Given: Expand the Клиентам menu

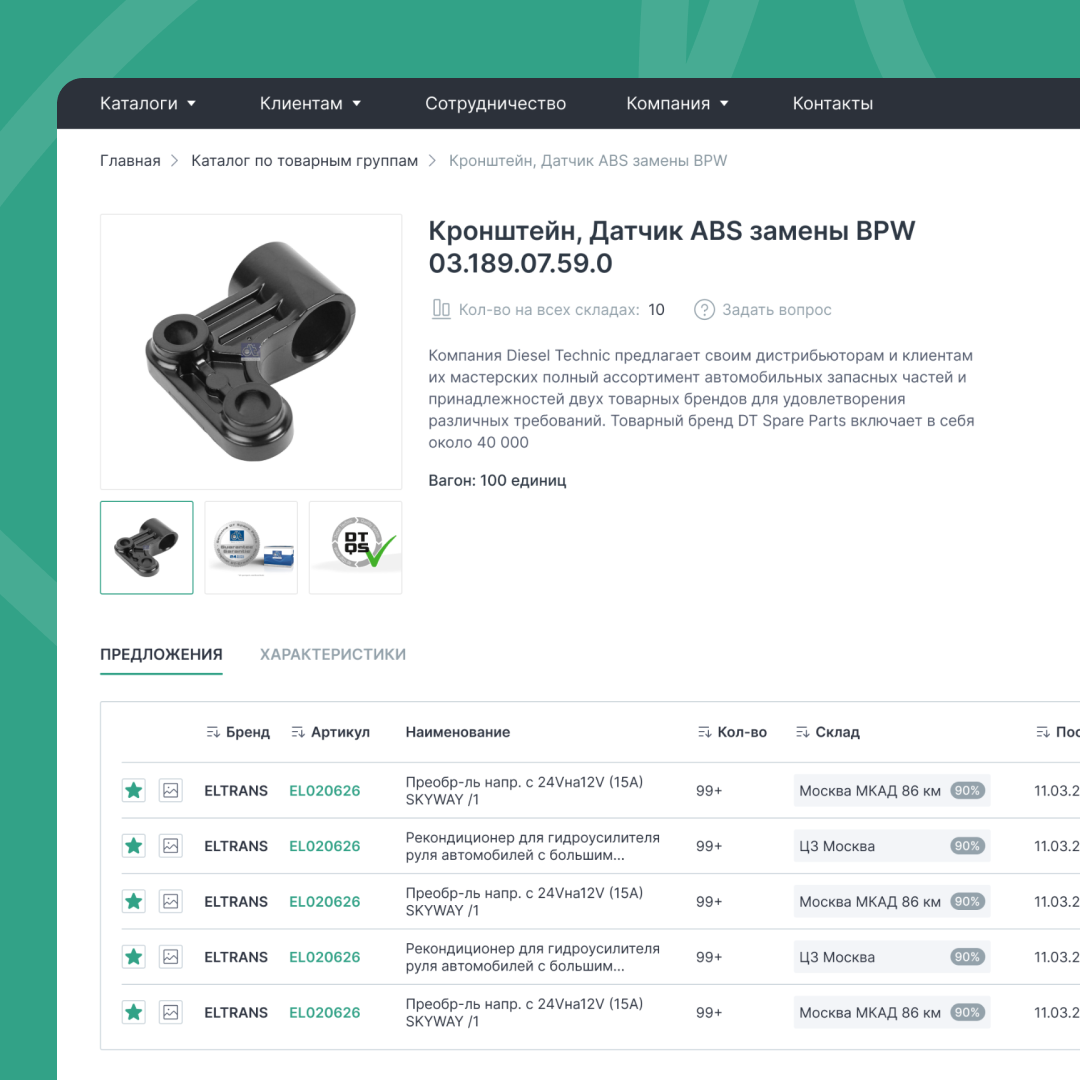Looking at the screenshot, I should pos(310,103).
